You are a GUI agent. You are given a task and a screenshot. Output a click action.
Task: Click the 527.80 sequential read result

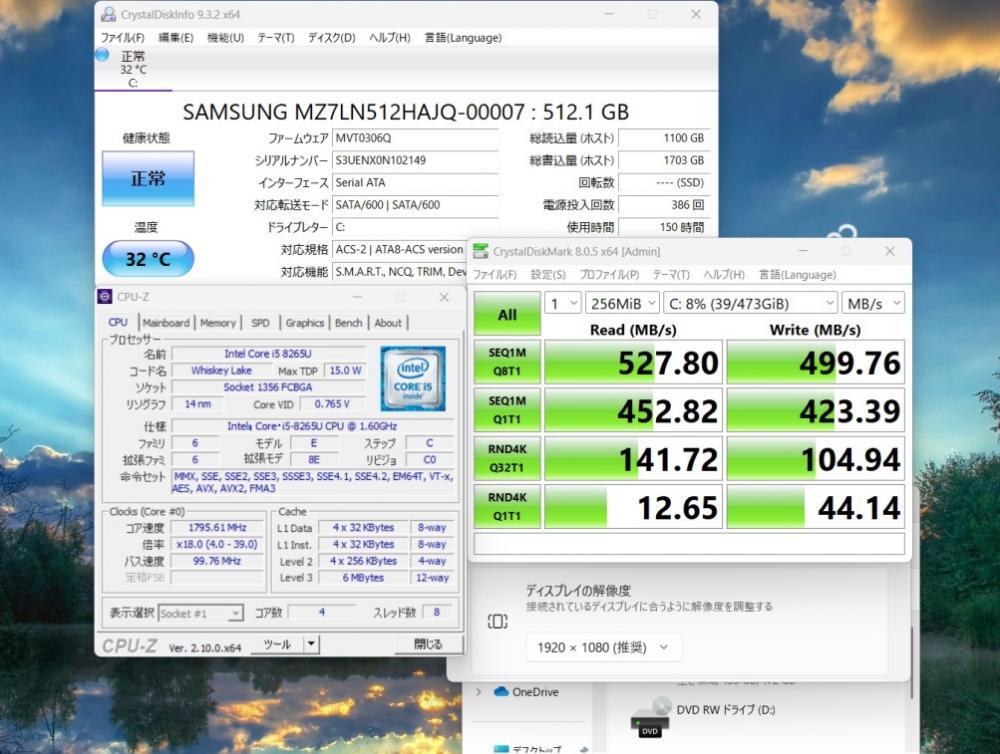coord(633,362)
